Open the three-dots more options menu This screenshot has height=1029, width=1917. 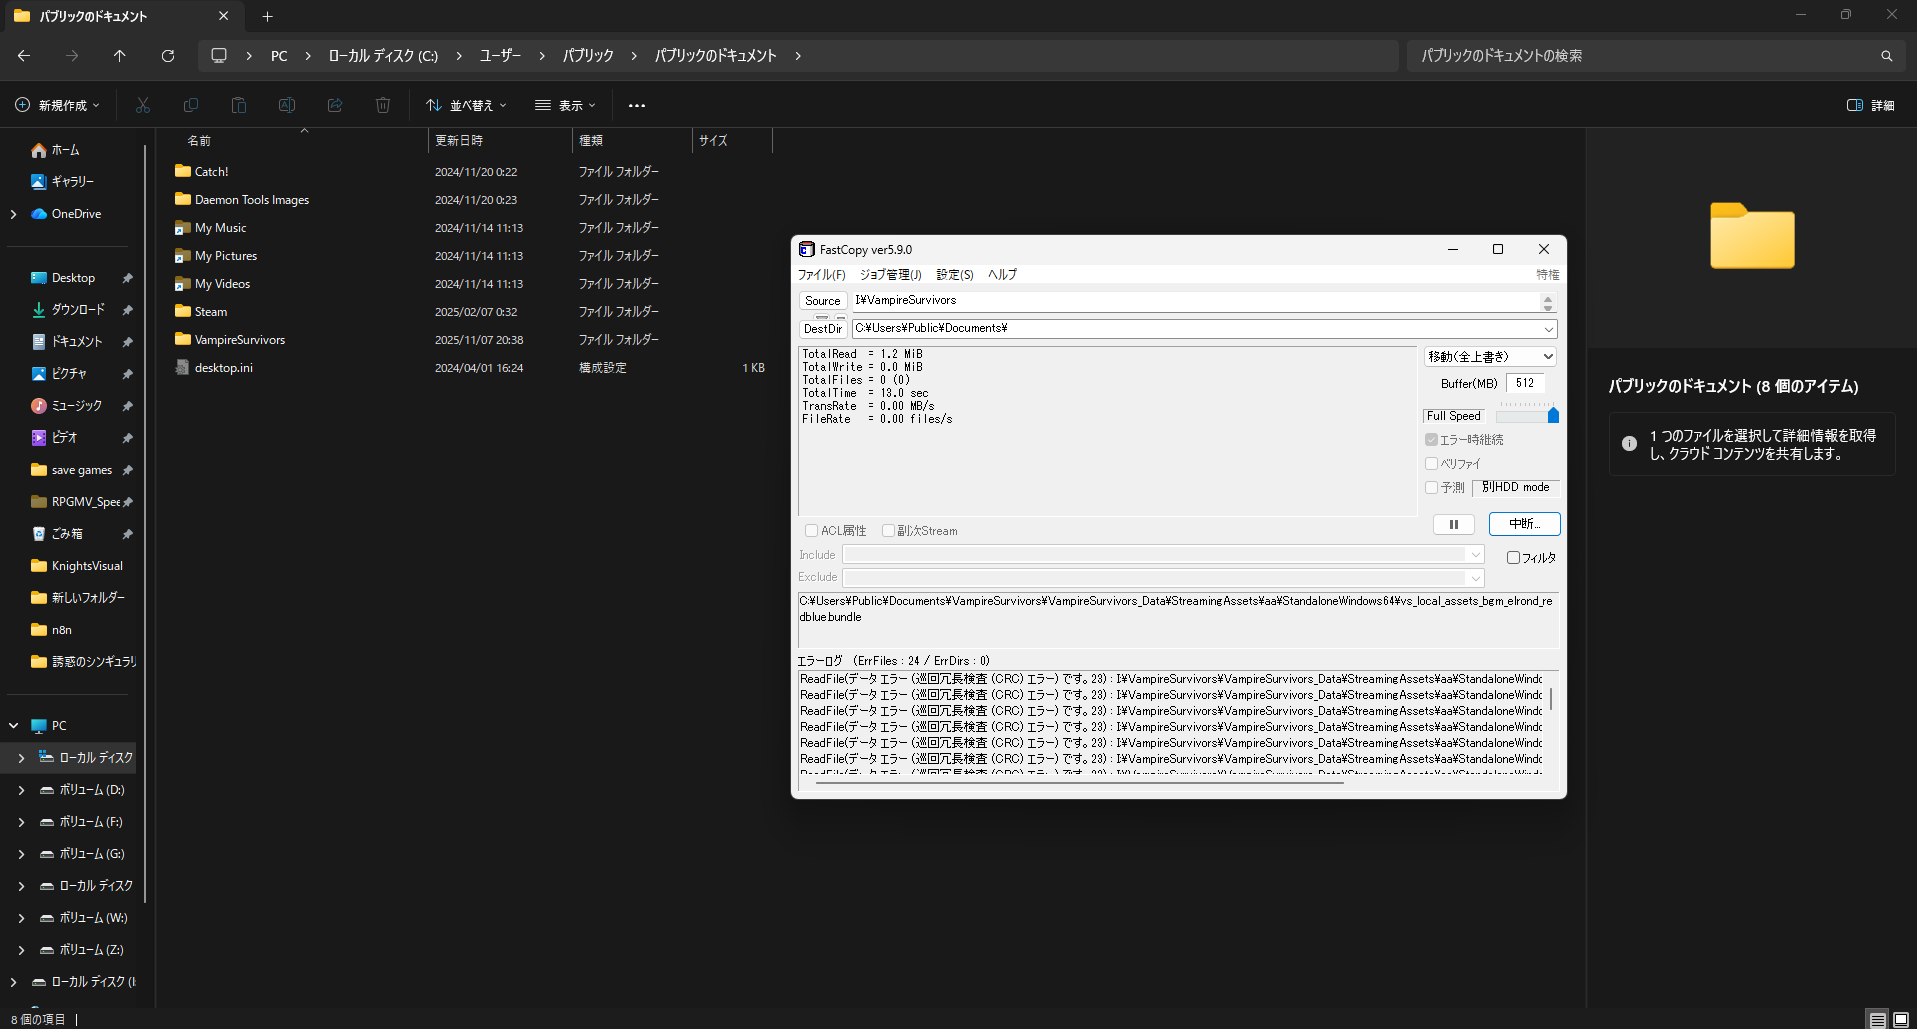click(x=637, y=105)
